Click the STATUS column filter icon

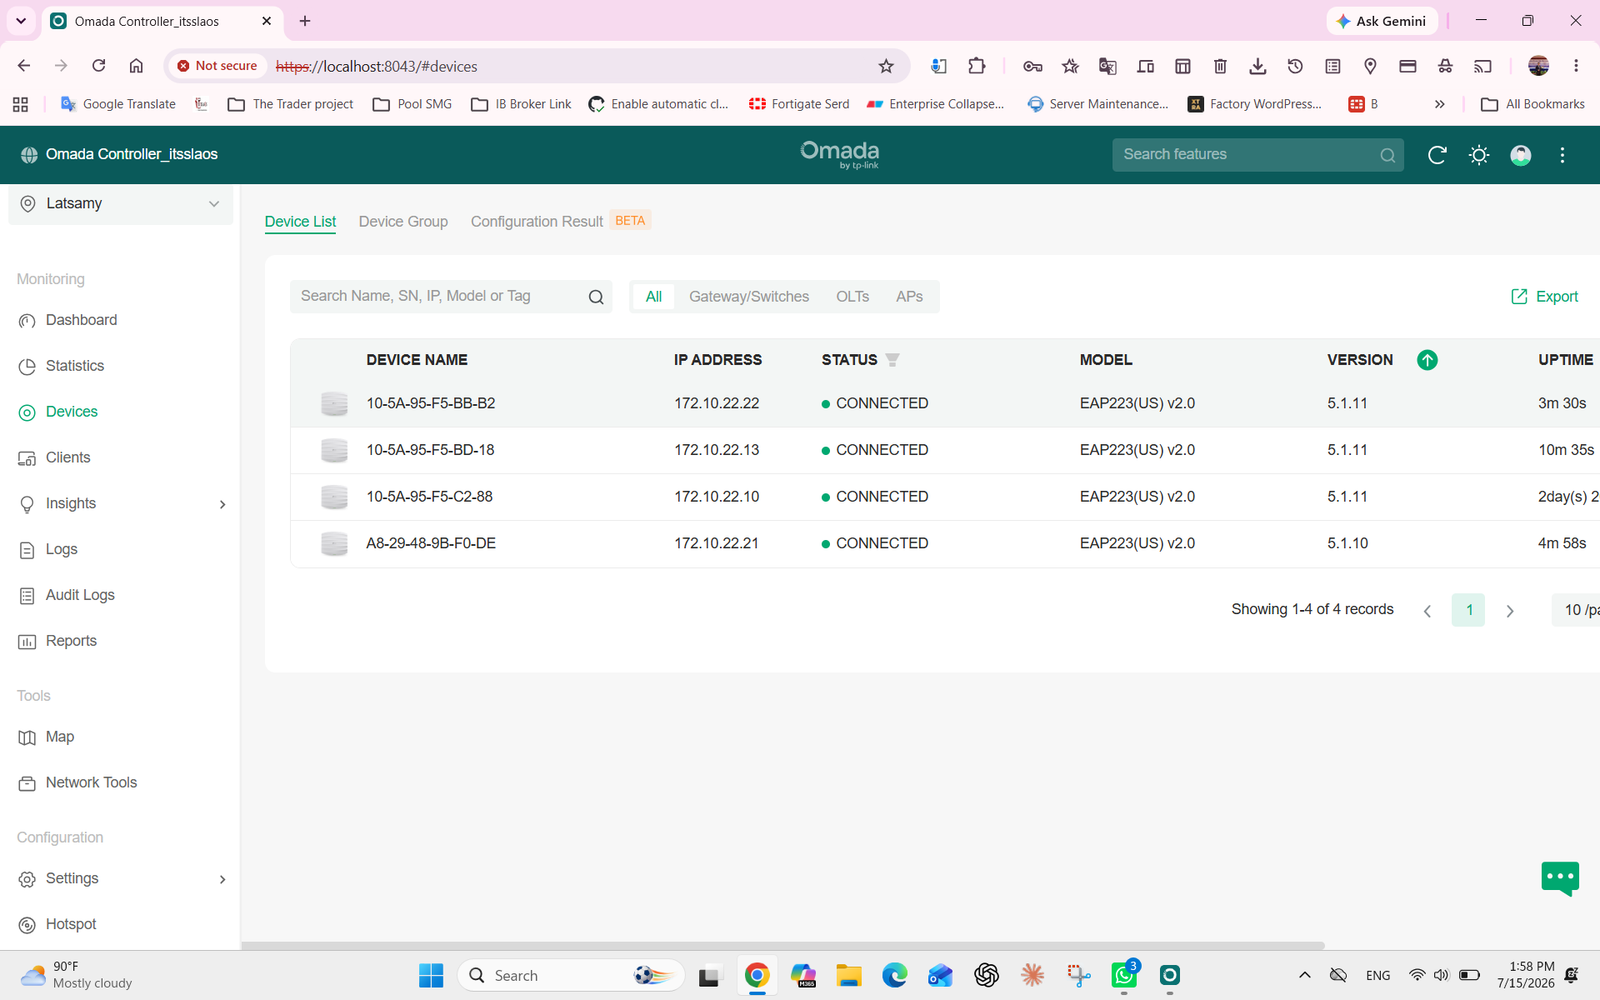pyautogui.click(x=892, y=360)
